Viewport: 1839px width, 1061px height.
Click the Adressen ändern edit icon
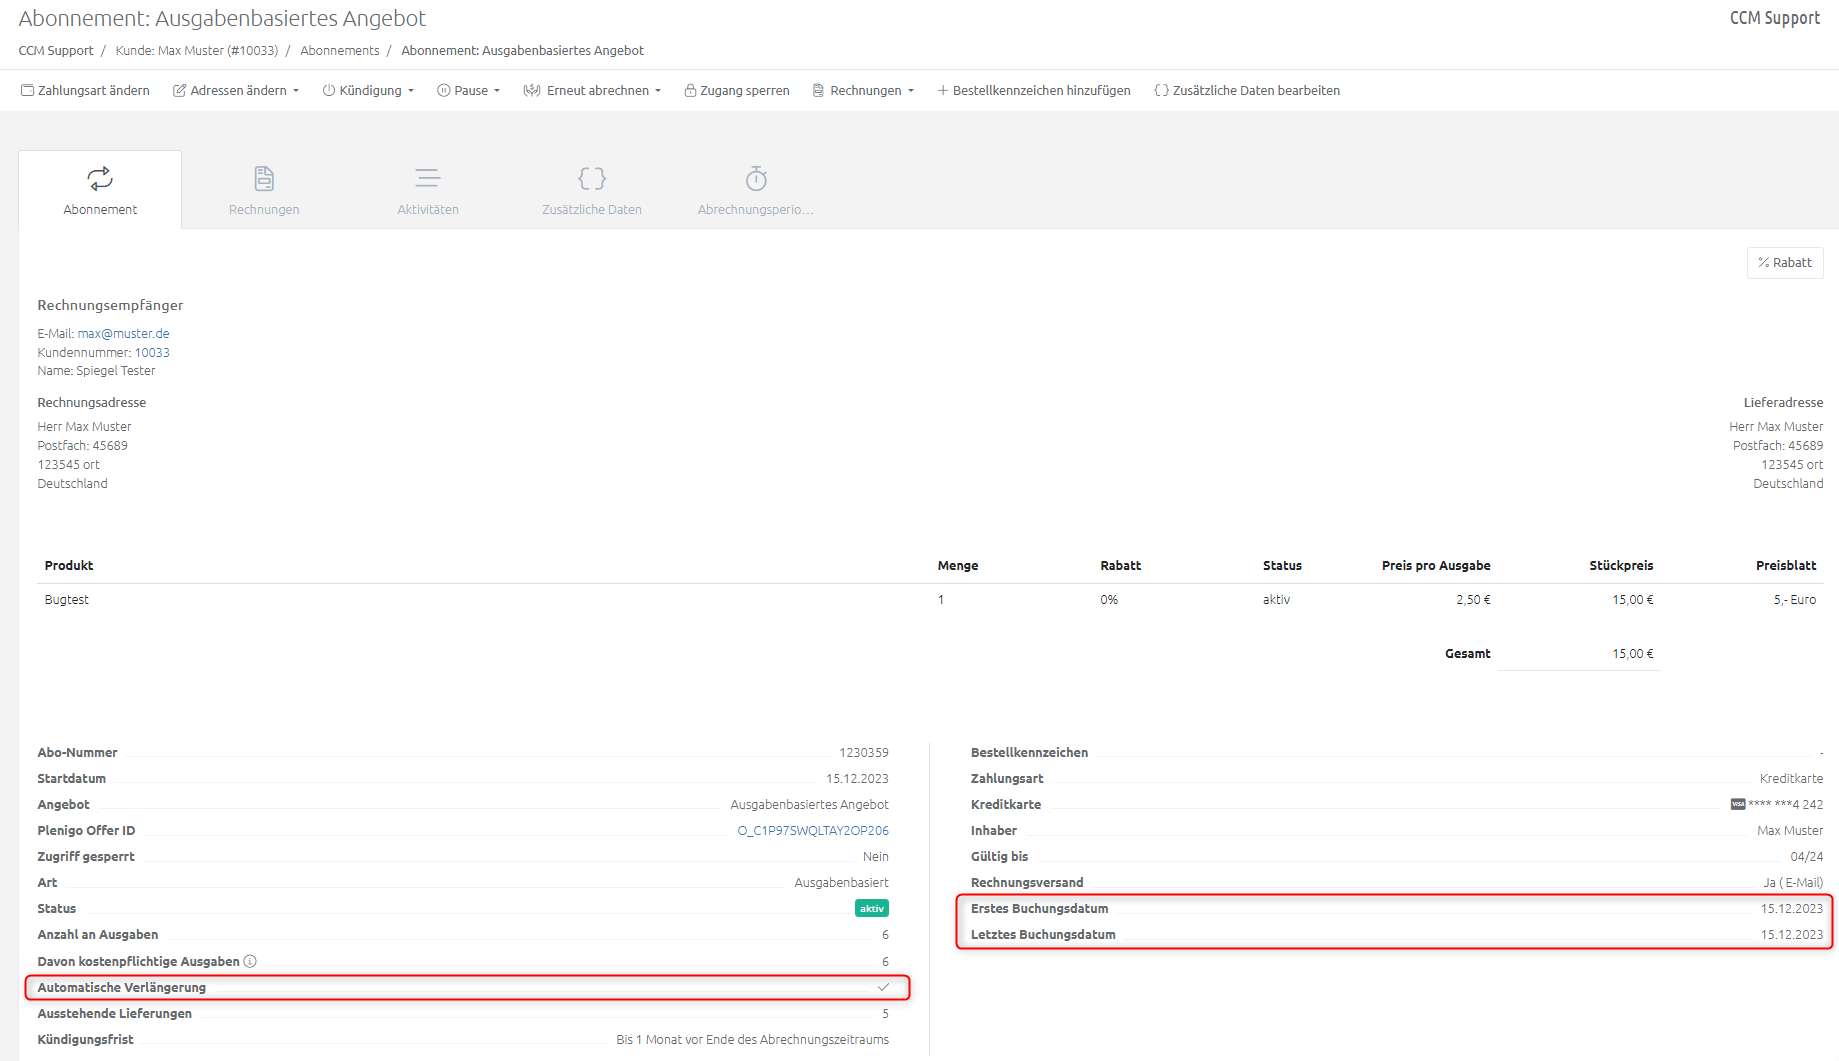point(180,90)
